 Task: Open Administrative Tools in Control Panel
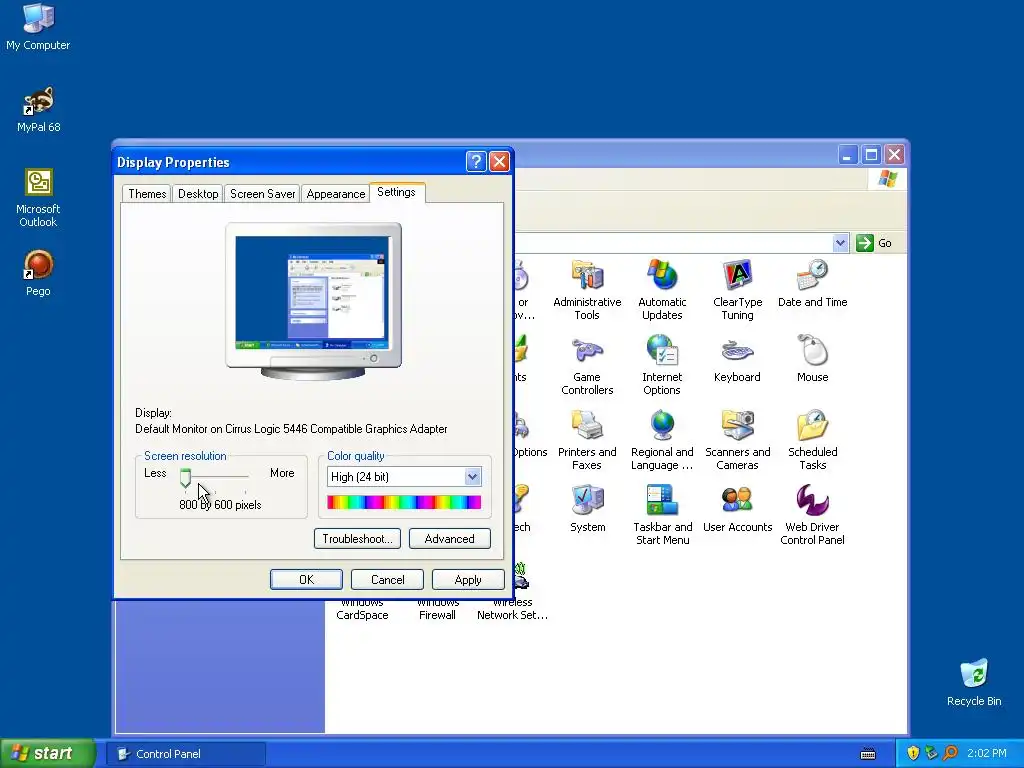tap(586, 289)
